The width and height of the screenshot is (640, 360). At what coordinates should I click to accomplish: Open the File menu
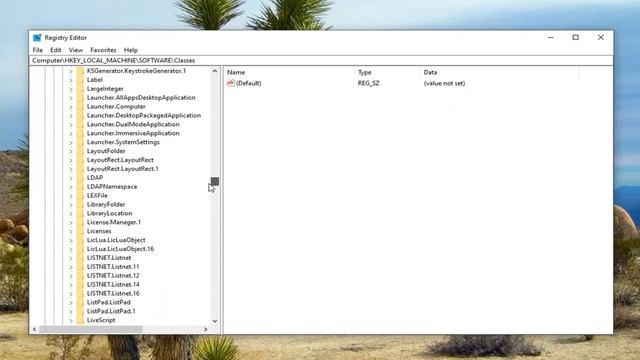[x=38, y=50]
